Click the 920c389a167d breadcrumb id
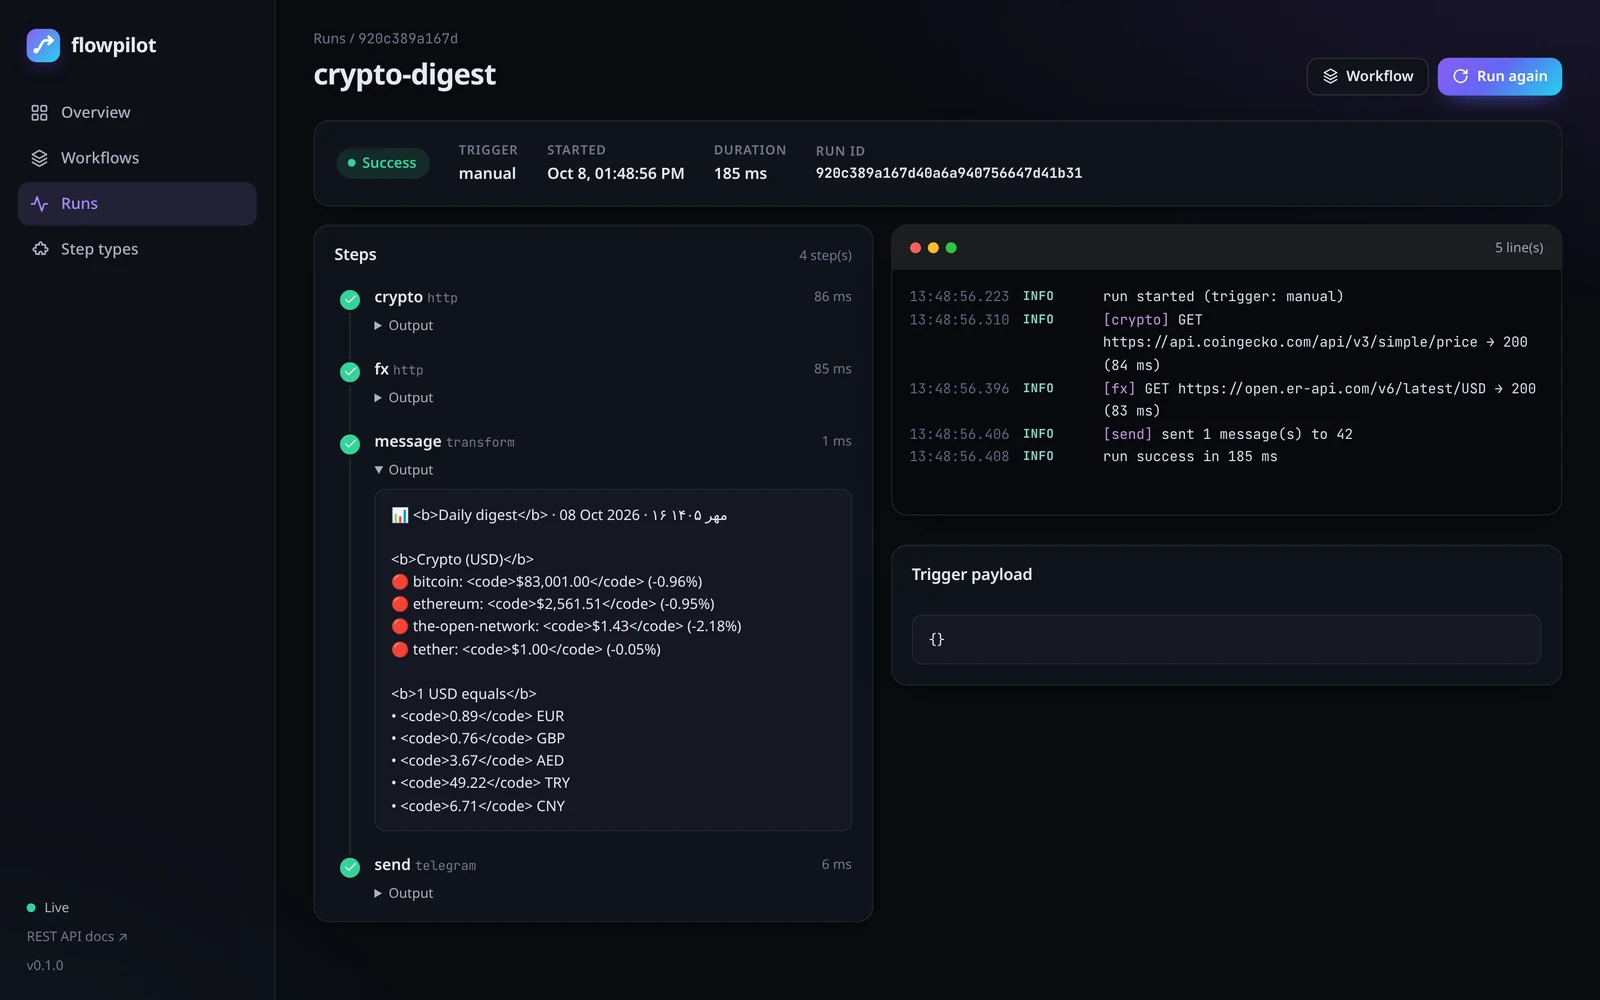Screen dimensions: 1600x1000 [x=408, y=39]
